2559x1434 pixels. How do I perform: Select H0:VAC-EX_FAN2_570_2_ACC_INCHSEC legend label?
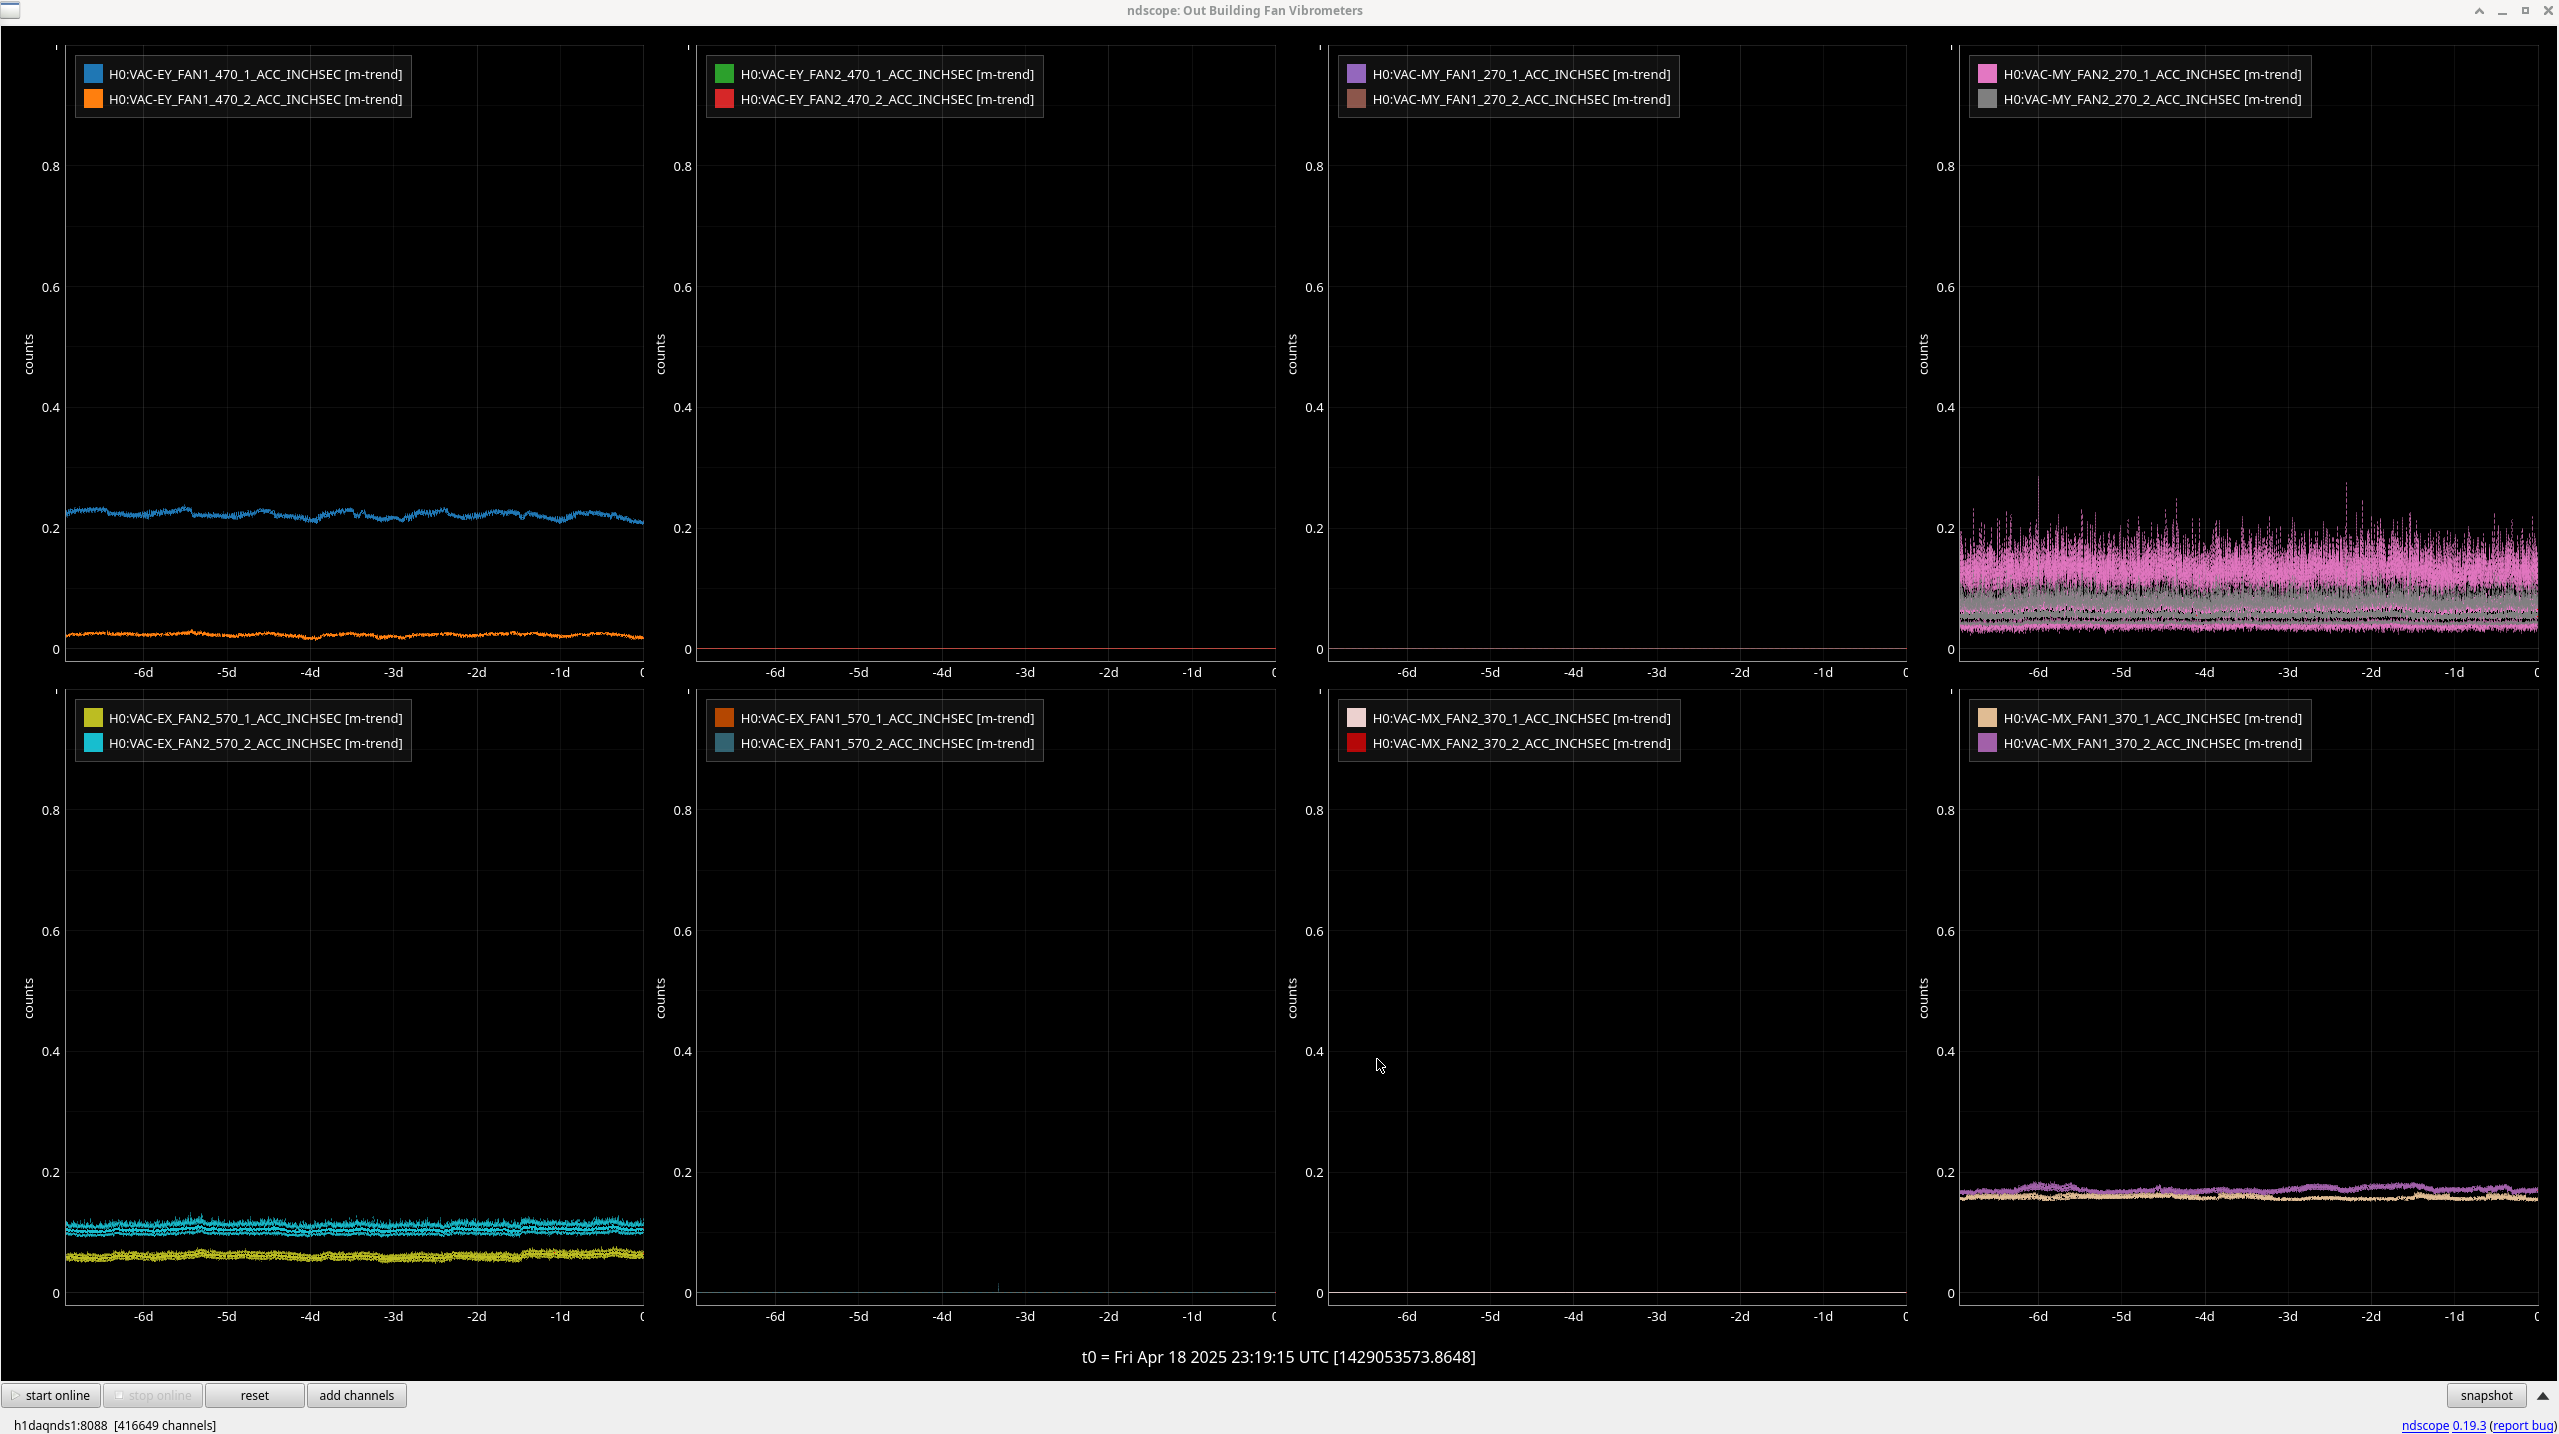(255, 743)
